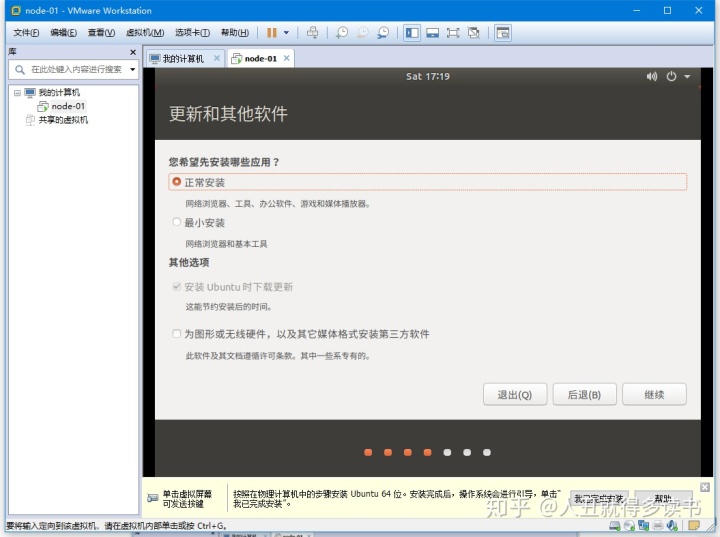Open the 选项卡(T) menu

click(192, 33)
